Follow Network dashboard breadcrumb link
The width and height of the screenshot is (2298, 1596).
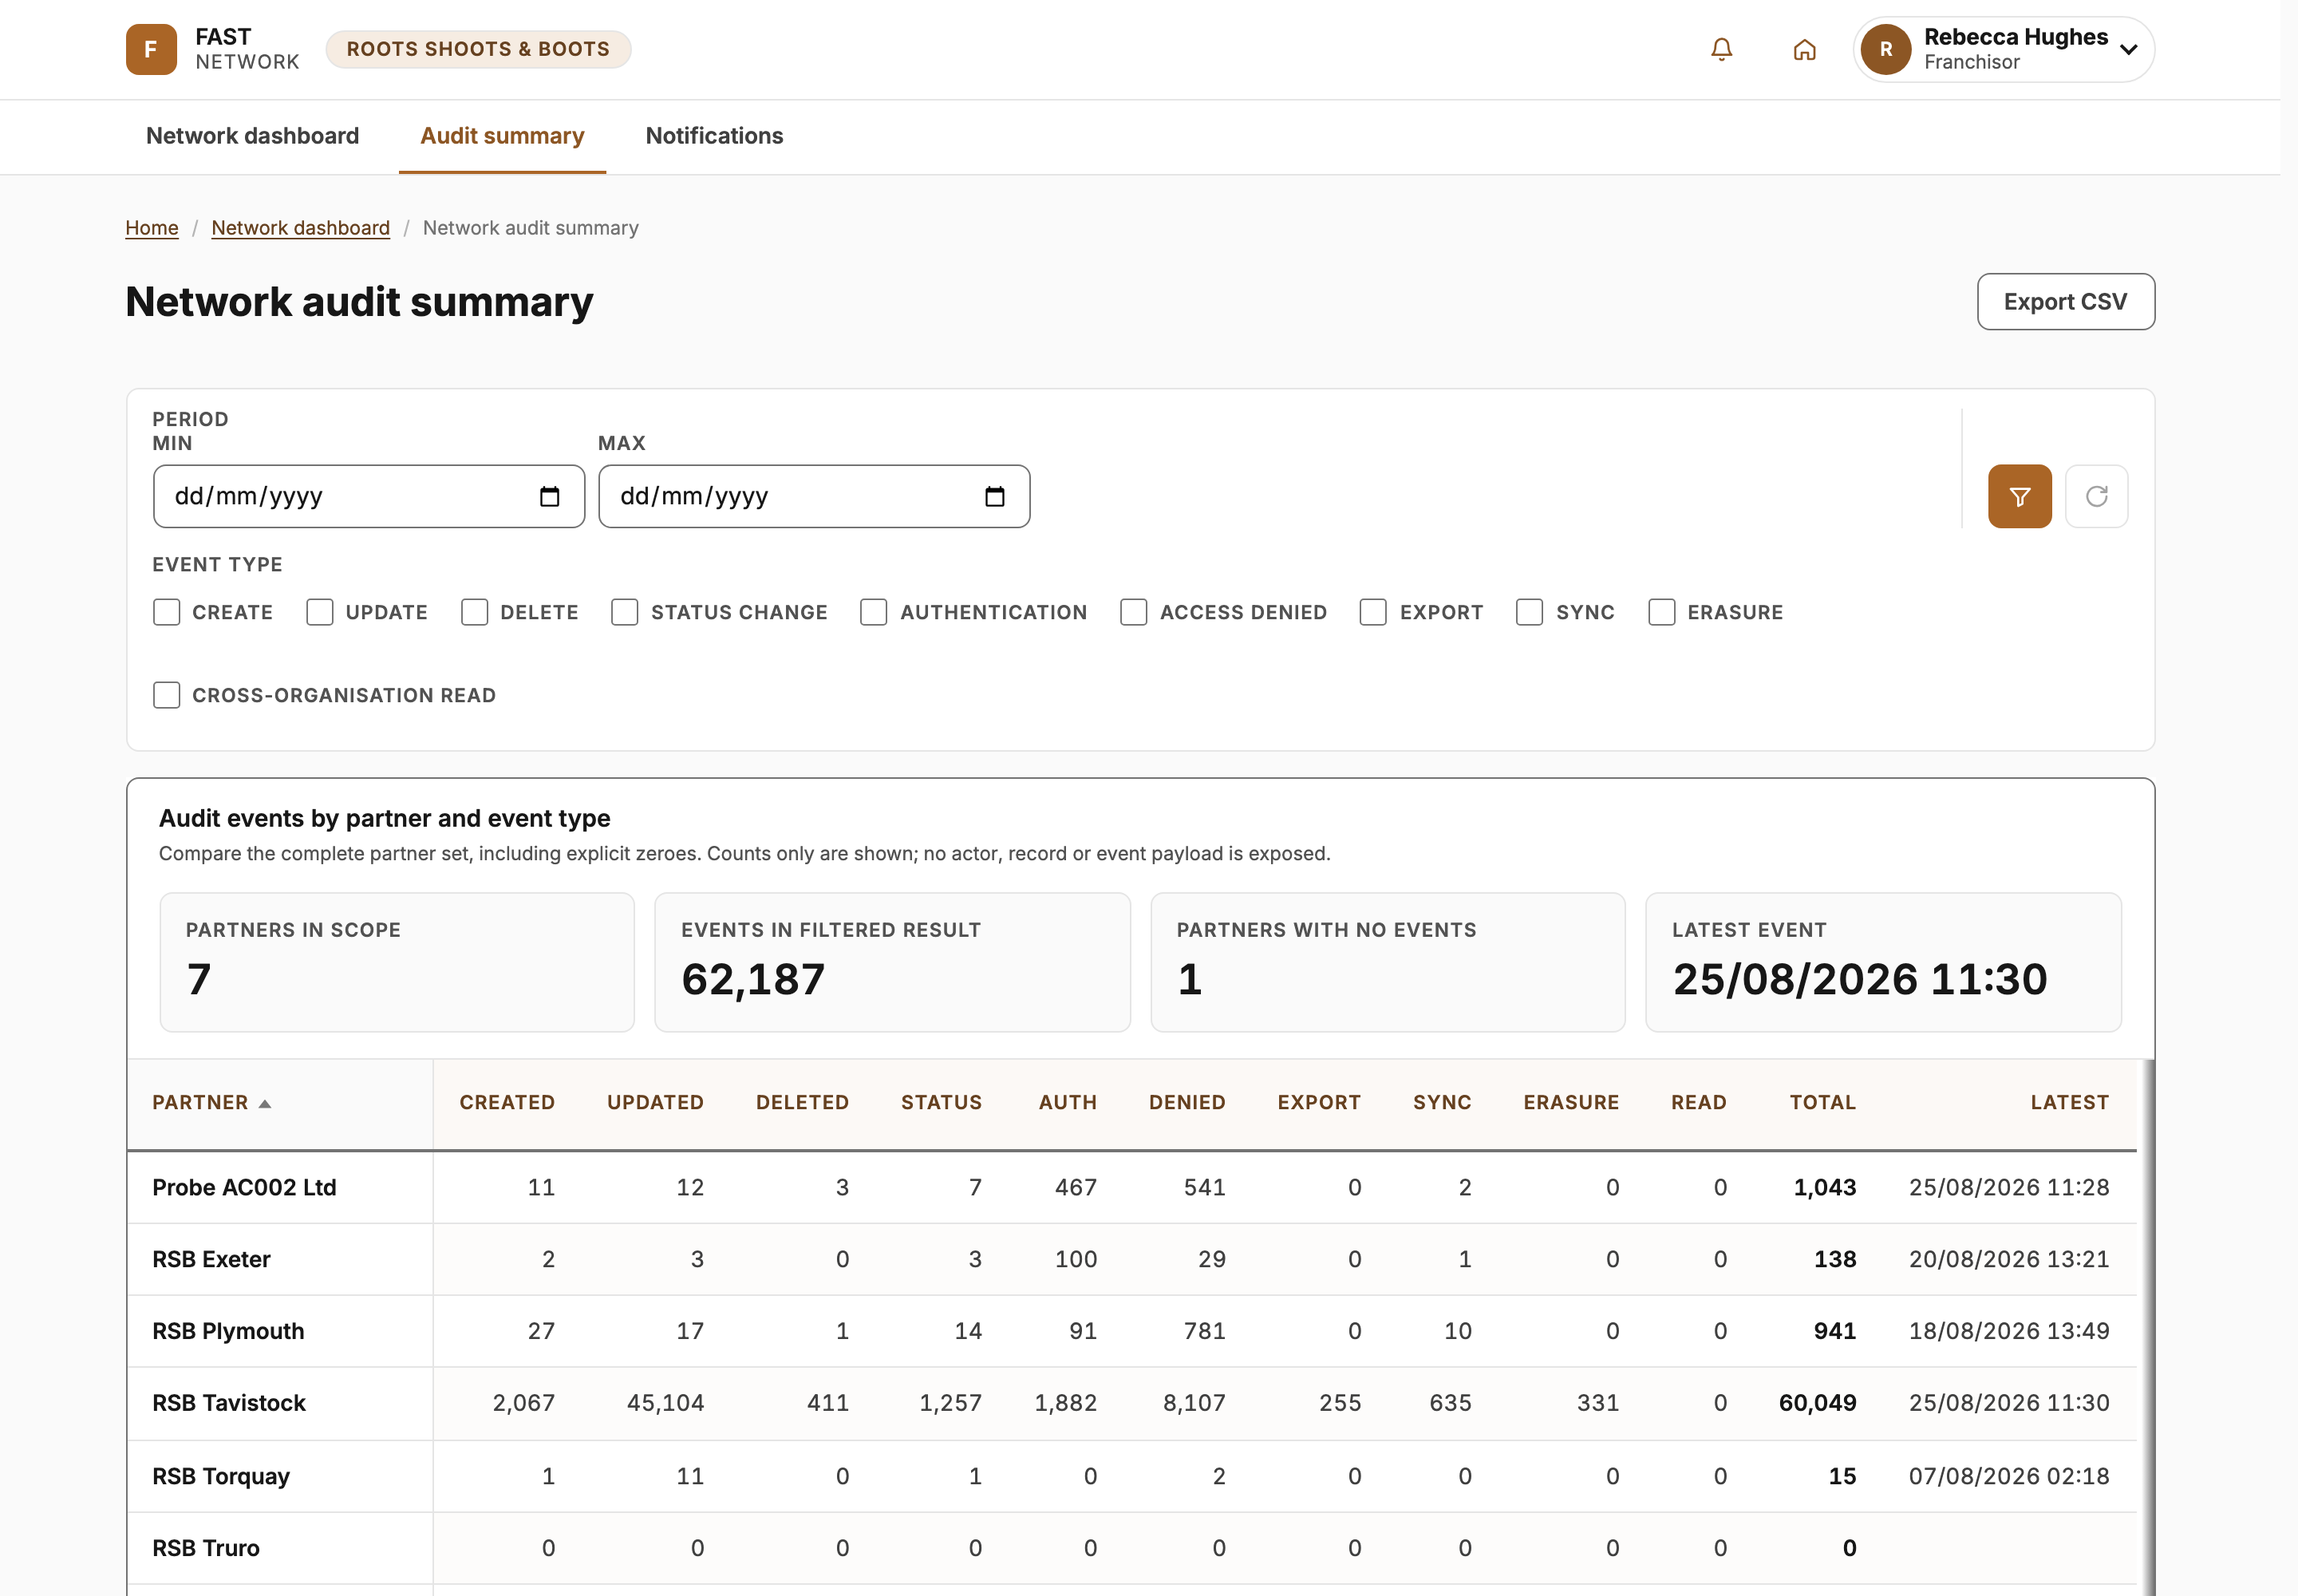(300, 228)
